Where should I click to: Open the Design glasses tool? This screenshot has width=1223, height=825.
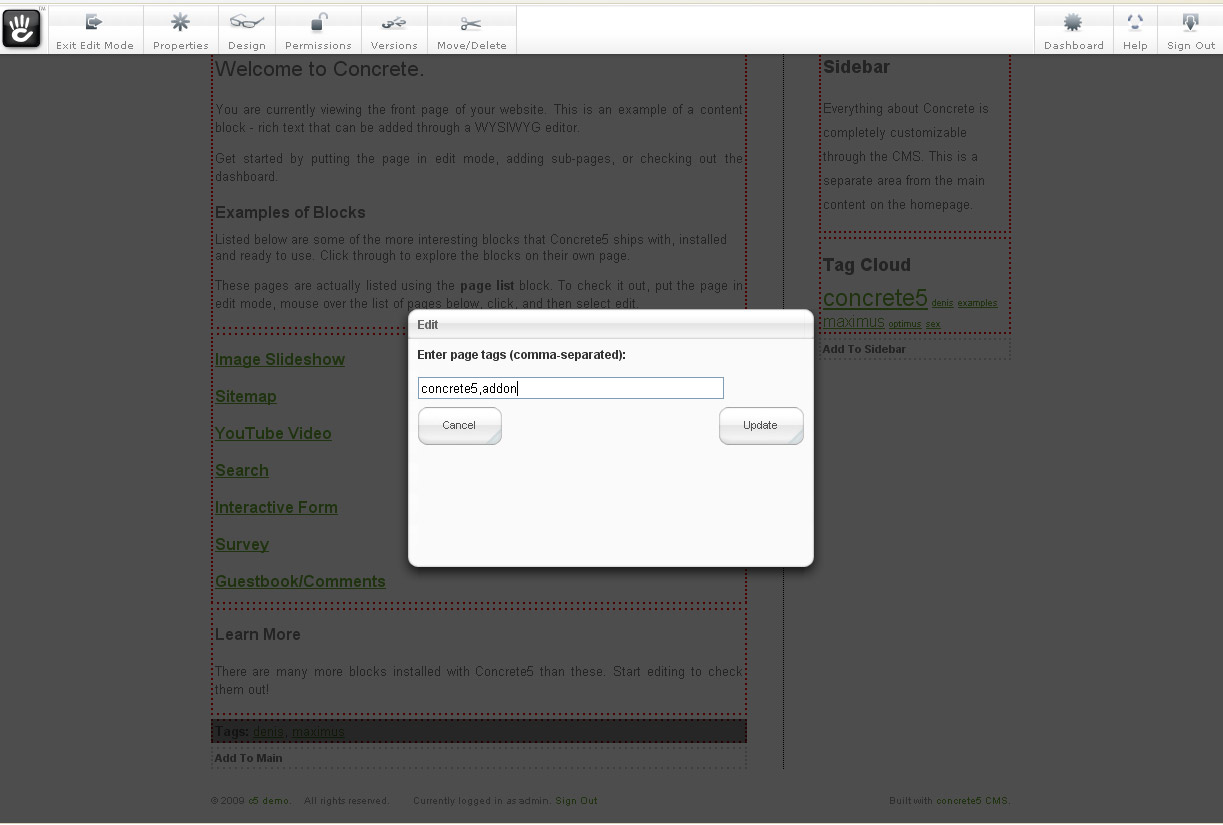point(247,30)
